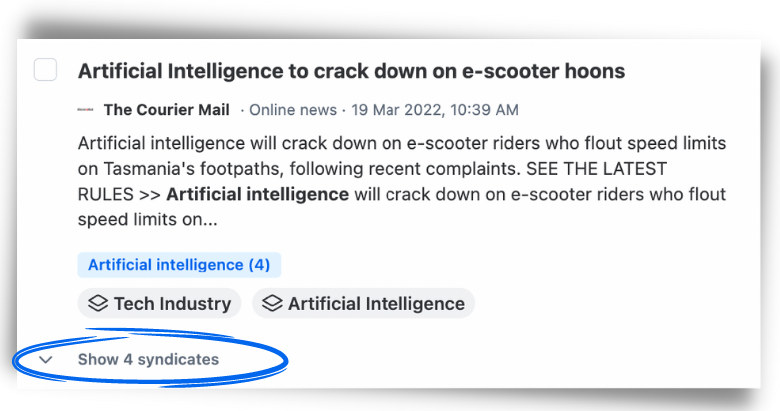Tick the article selection checkbox

tap(45, 70)
